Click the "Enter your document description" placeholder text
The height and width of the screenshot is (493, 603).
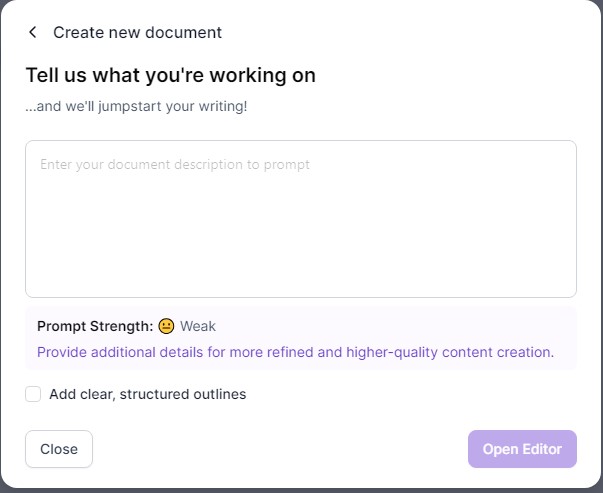(175, 164)
